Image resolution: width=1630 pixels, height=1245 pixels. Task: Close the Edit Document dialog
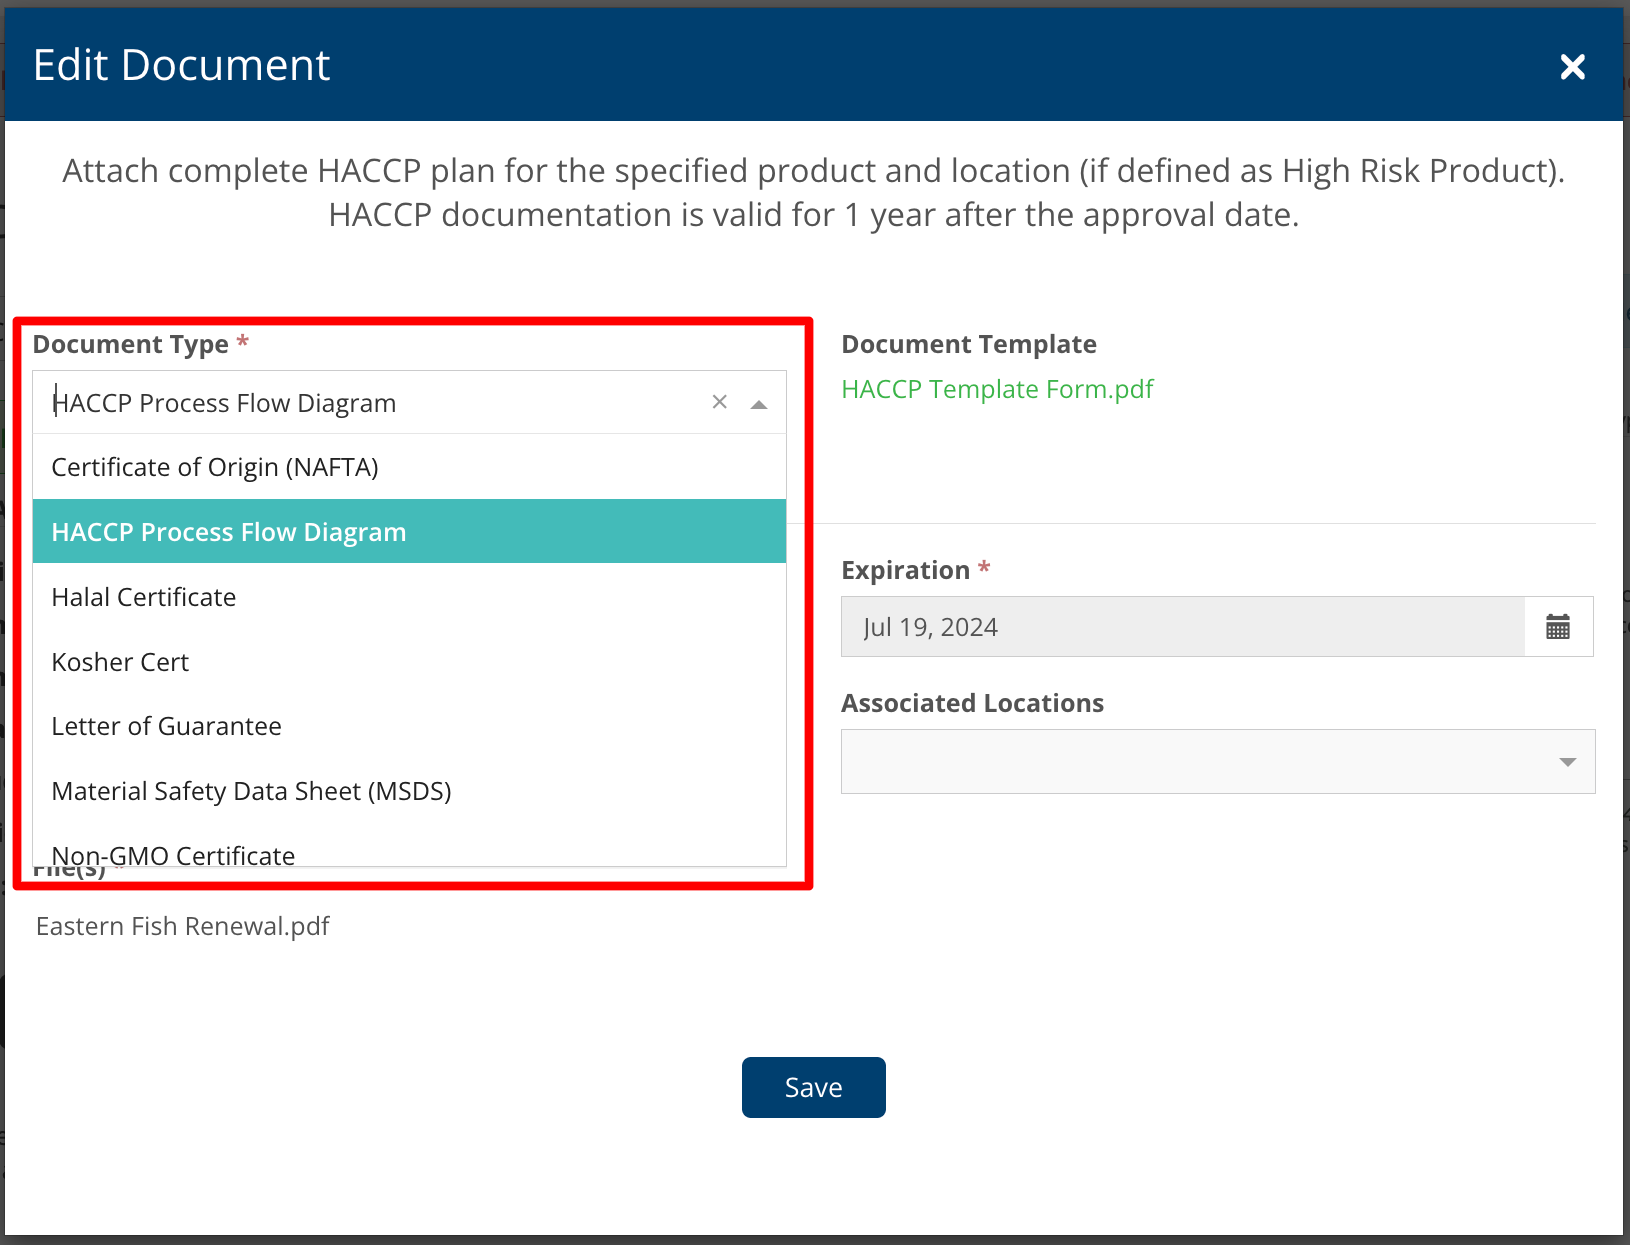click(1572, 67)
